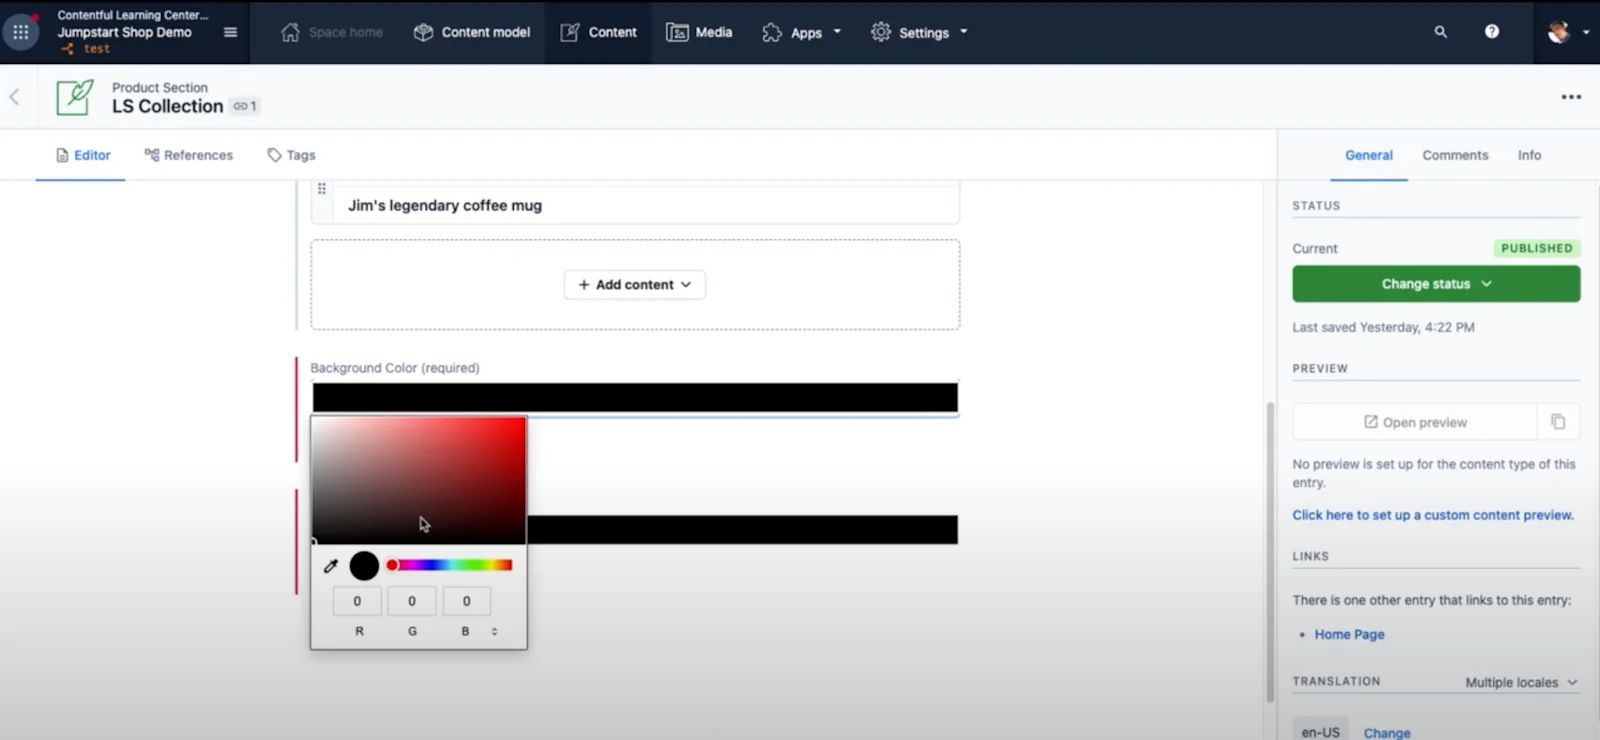The height and width of the screenshot is (740, 1600).
Task: Switch to the Comments sidebar tab
Action: coord(1455,155)
